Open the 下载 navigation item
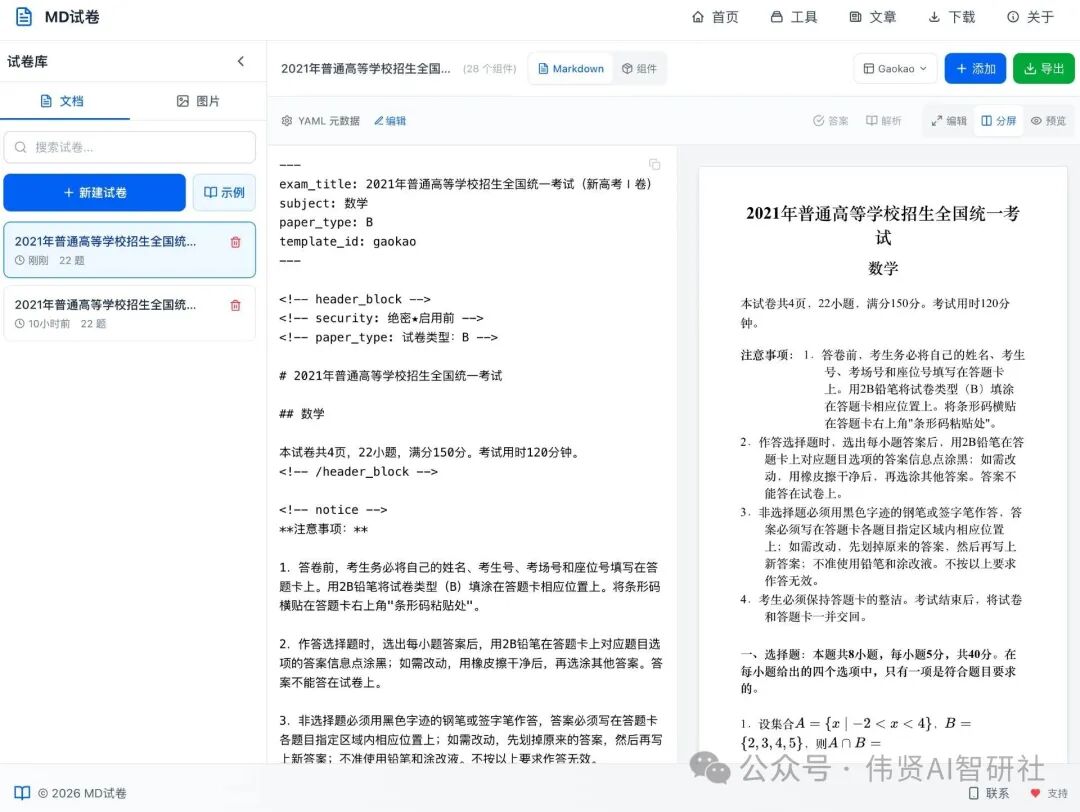Viewport: 1080px width, 812px height. (952, 17)
